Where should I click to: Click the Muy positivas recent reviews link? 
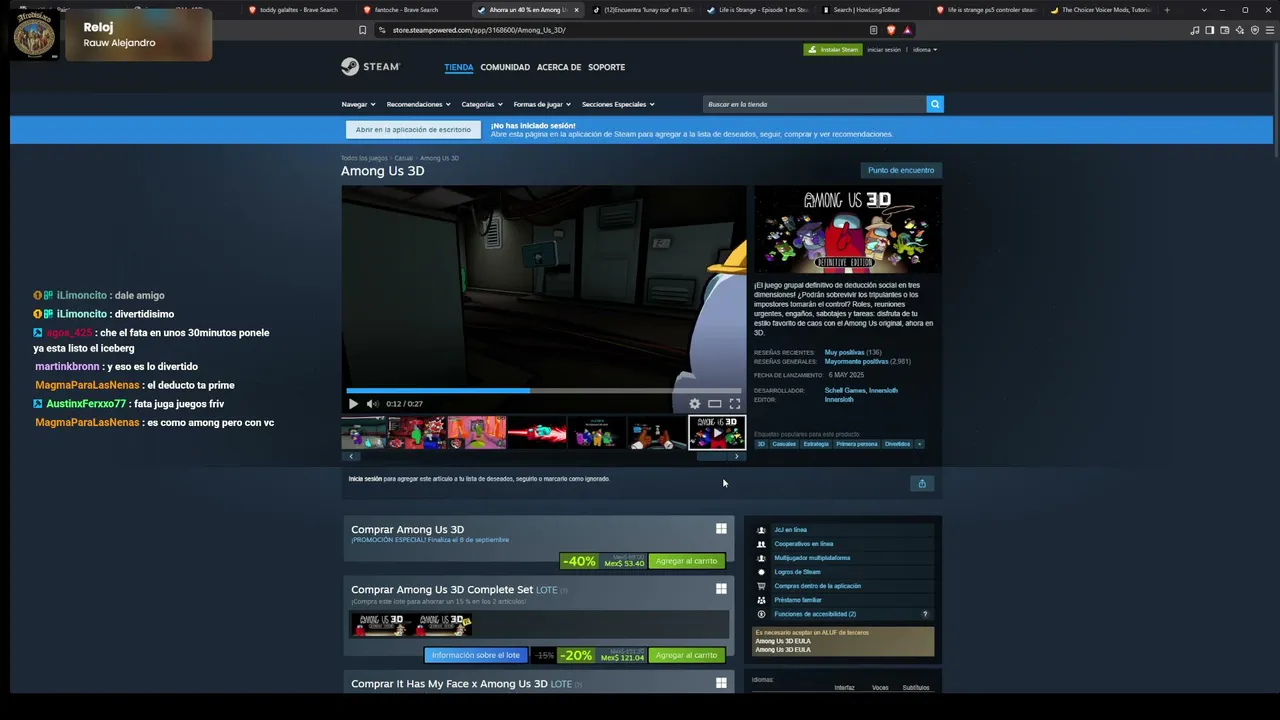click(x=844, y=352)
